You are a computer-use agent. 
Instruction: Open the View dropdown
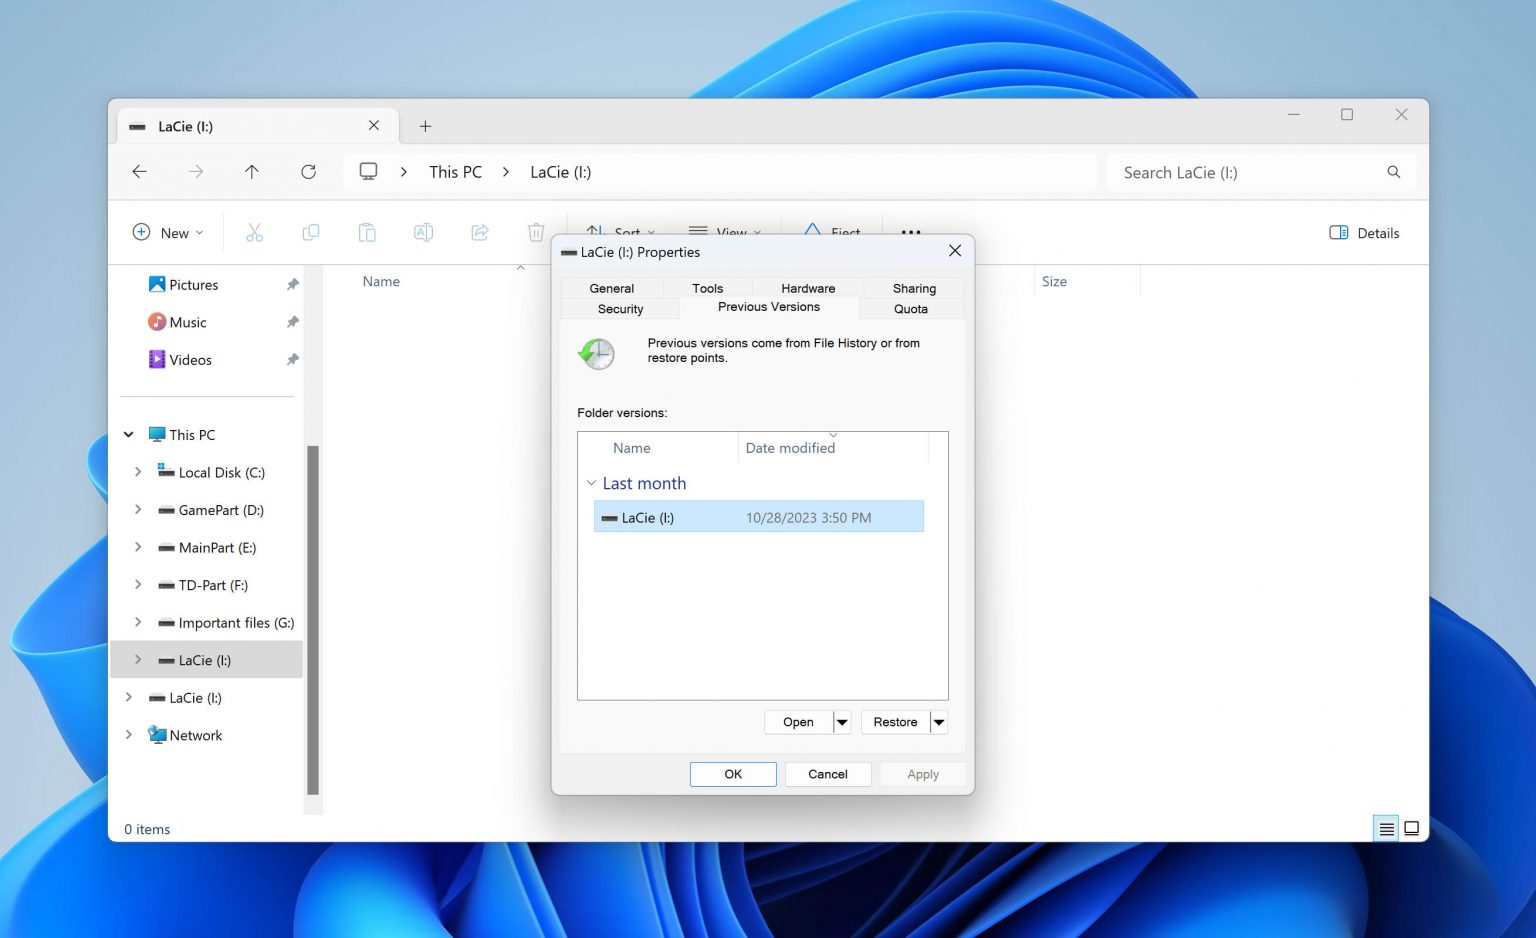[726, 232]
